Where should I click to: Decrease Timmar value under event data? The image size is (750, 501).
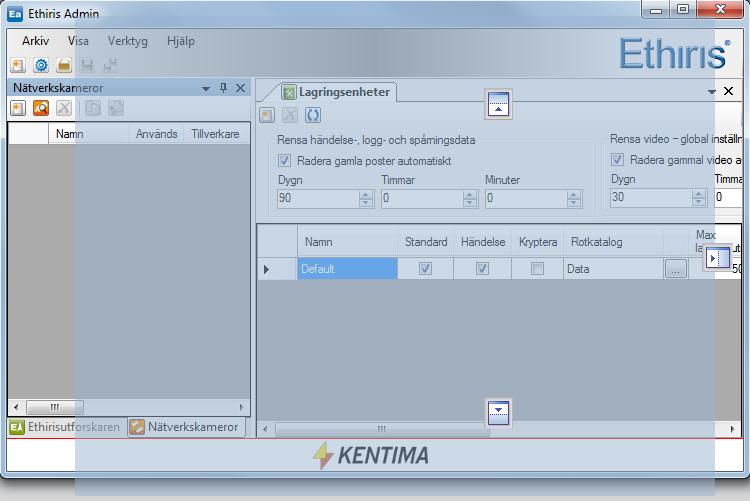pos(470,202)
